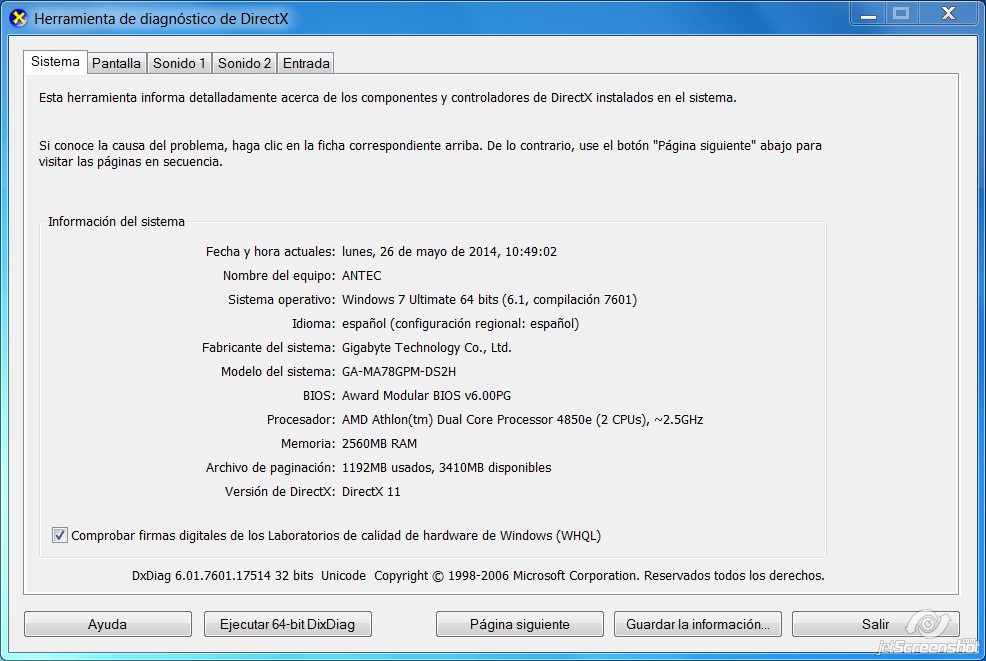The height and width of the screenshot is (661, 986).
Task: Click the DirectX 11 version value
Action: pyautogui.click(x=371, y=491)
